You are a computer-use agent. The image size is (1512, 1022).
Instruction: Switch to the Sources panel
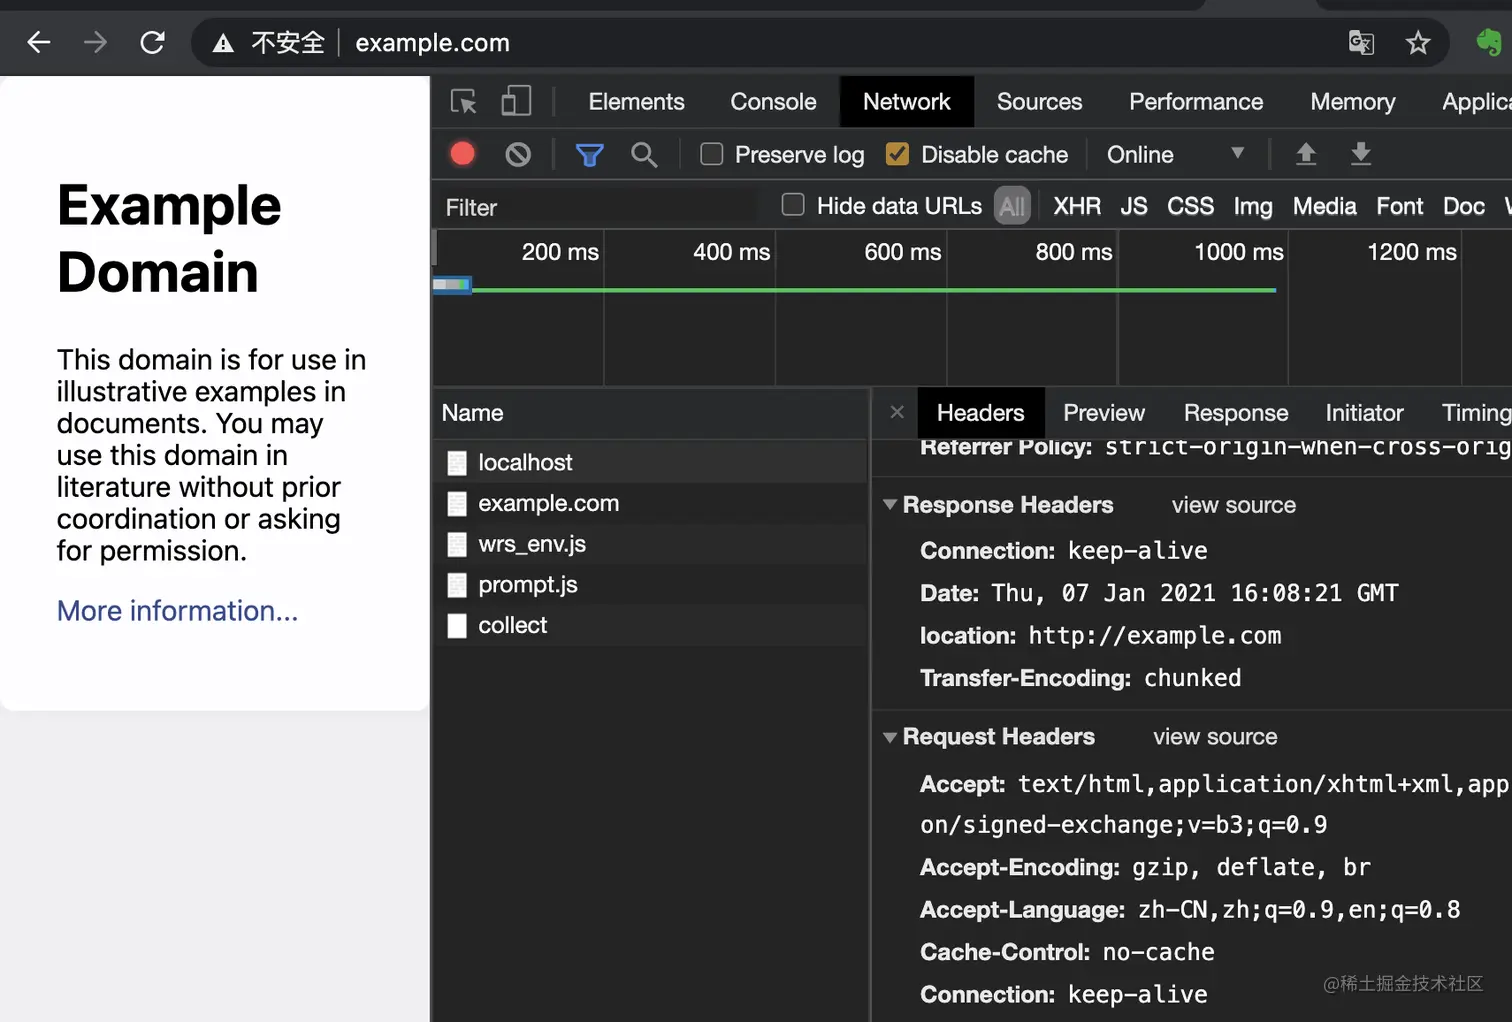(1039, 102)
